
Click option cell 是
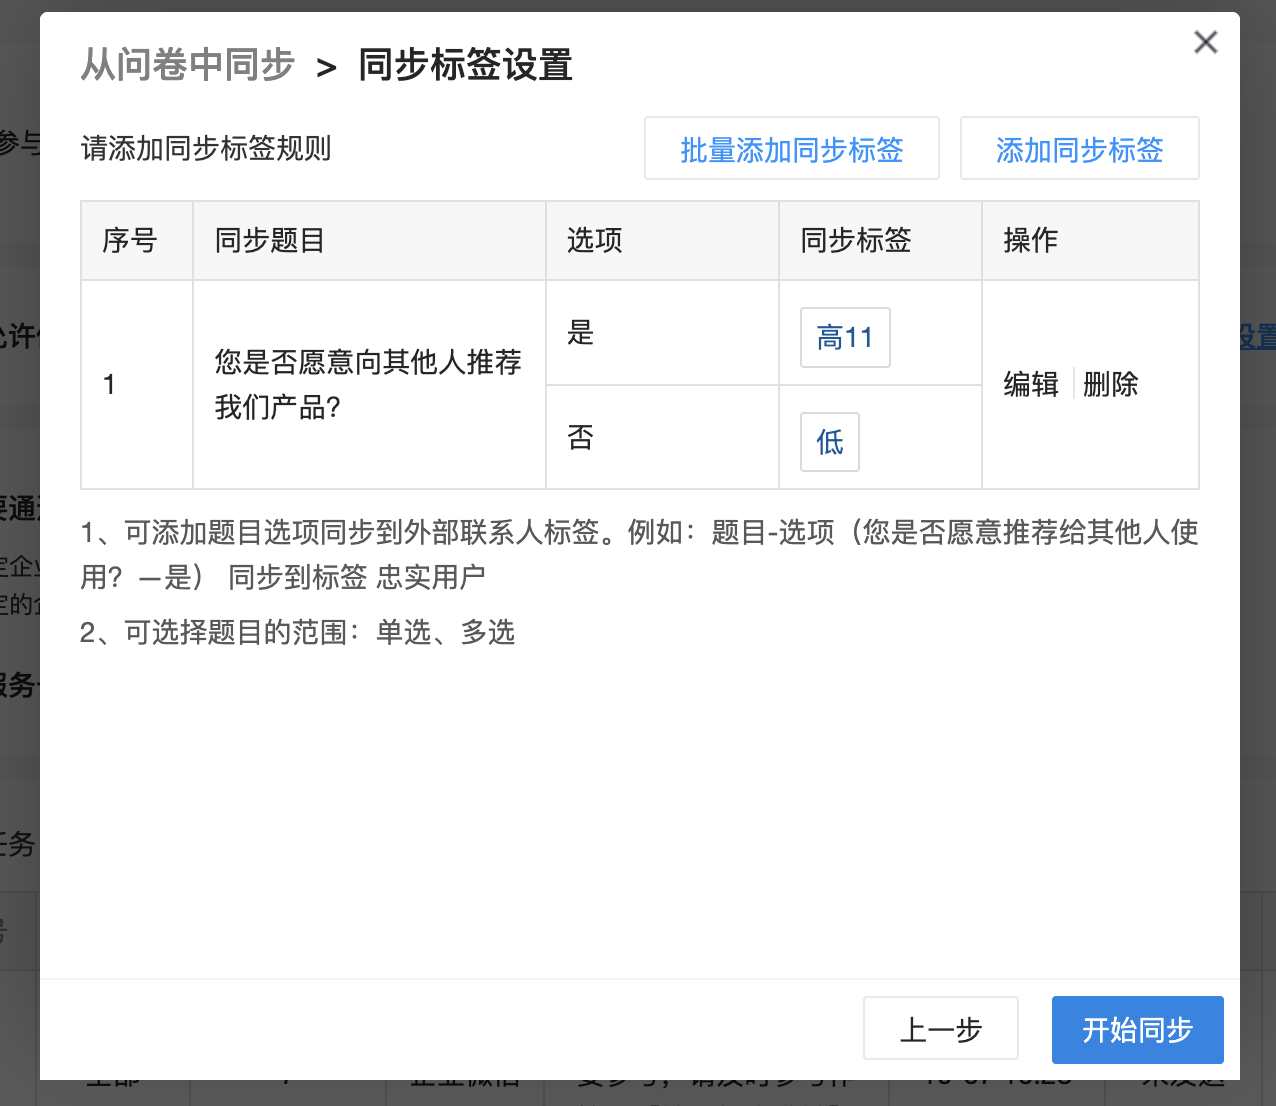tap(662, 333)
